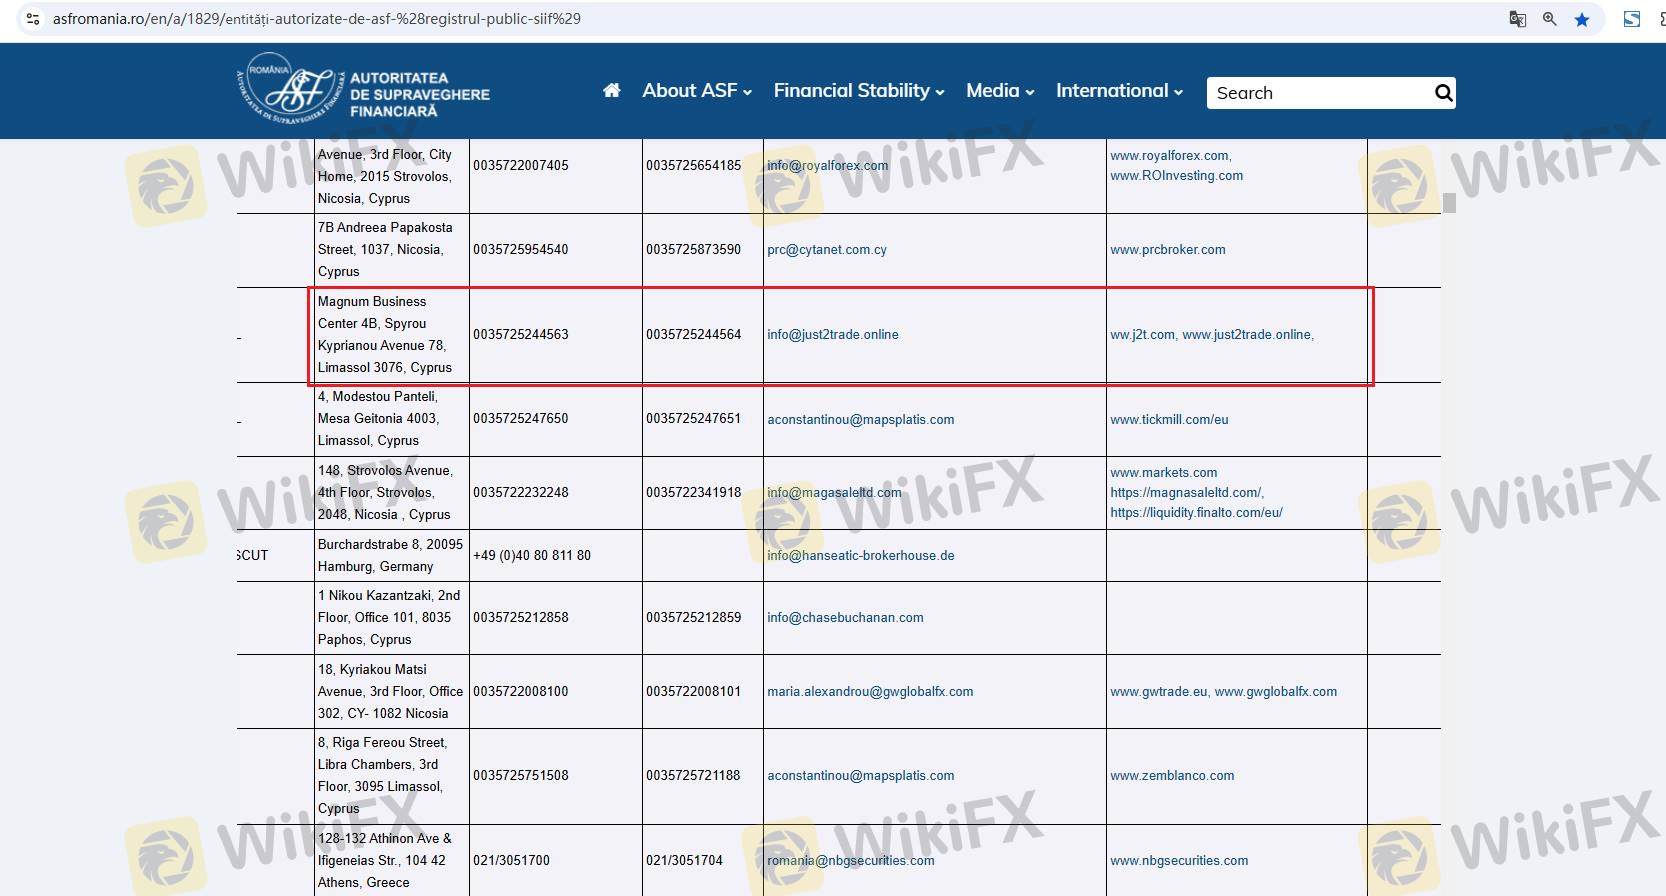Image resolution: width=1666 pixels, height=896 pixels.
Task: Click aconstantinou@mapsplatis.com in the zemblanco row
Action: point(861,776)
